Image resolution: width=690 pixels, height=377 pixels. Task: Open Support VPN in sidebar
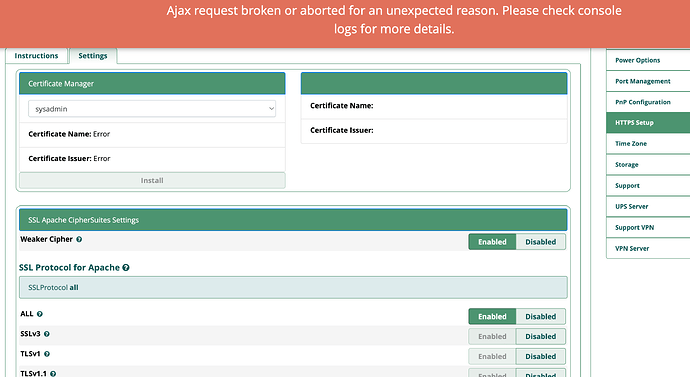648,227
